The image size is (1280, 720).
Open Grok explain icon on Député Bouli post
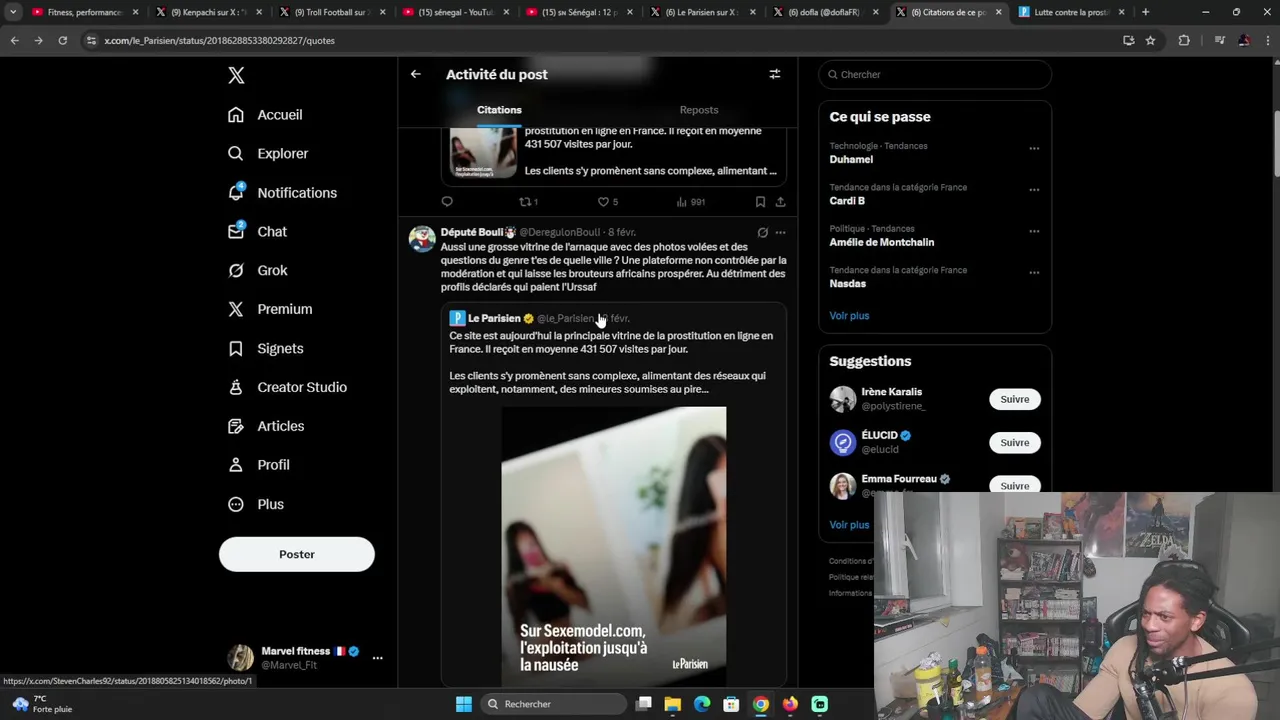[762, 233]
